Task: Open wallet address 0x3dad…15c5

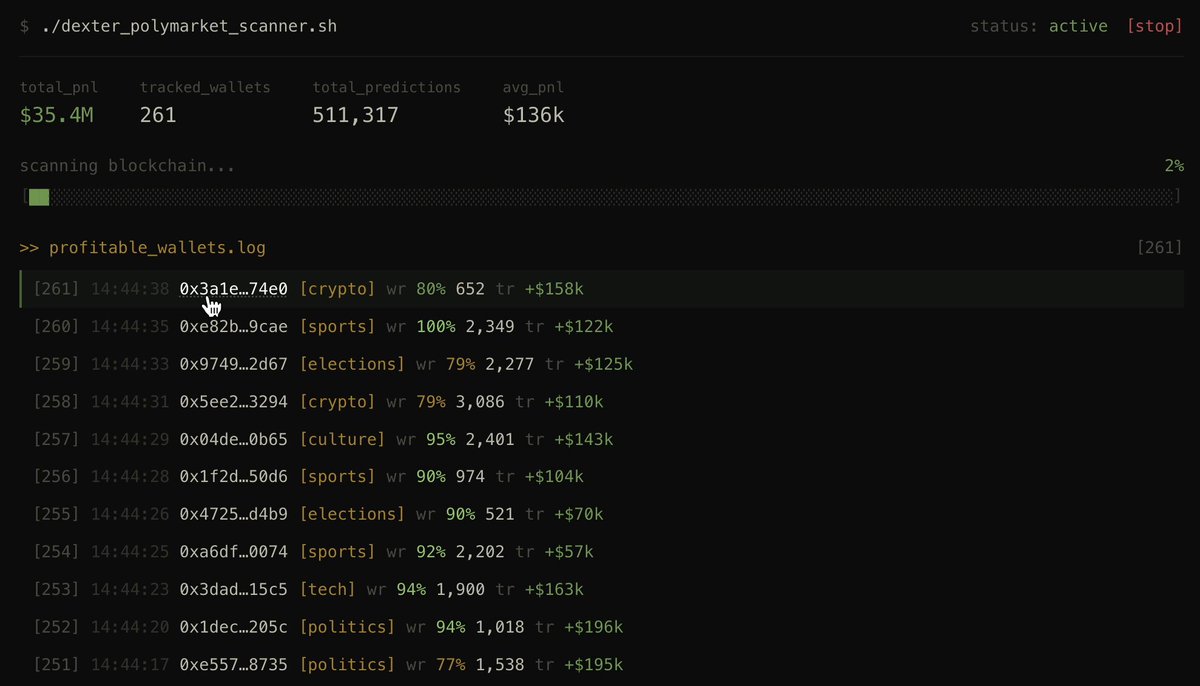Action: pyautogui.click(x=233, y=589)
